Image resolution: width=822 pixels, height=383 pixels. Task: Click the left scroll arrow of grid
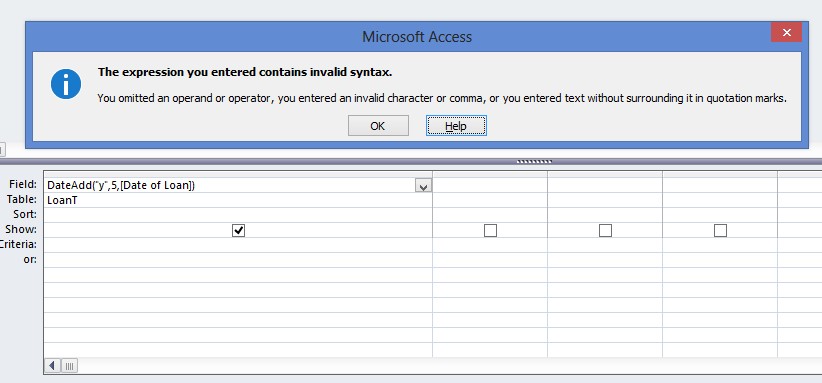(x=52, y=365)
